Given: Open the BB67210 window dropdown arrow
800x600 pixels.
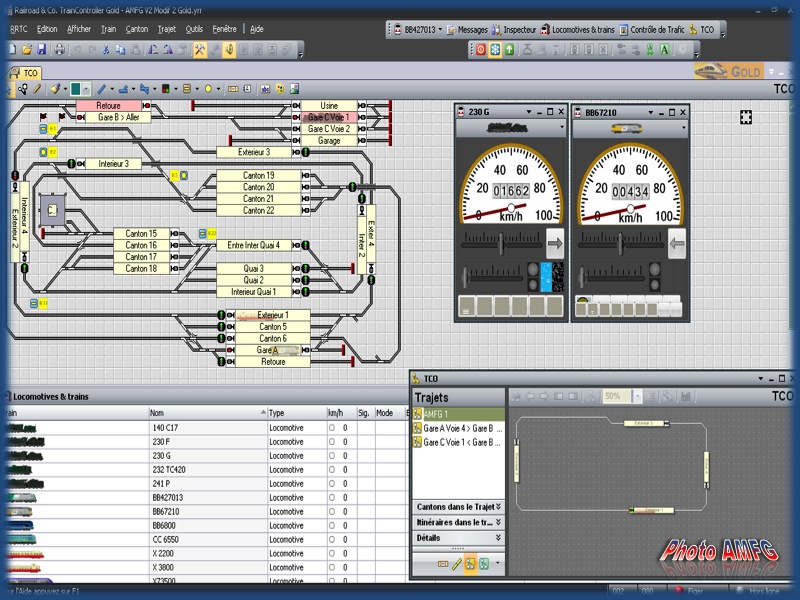Looking at the screenshot, I should (x=651, y=112).
